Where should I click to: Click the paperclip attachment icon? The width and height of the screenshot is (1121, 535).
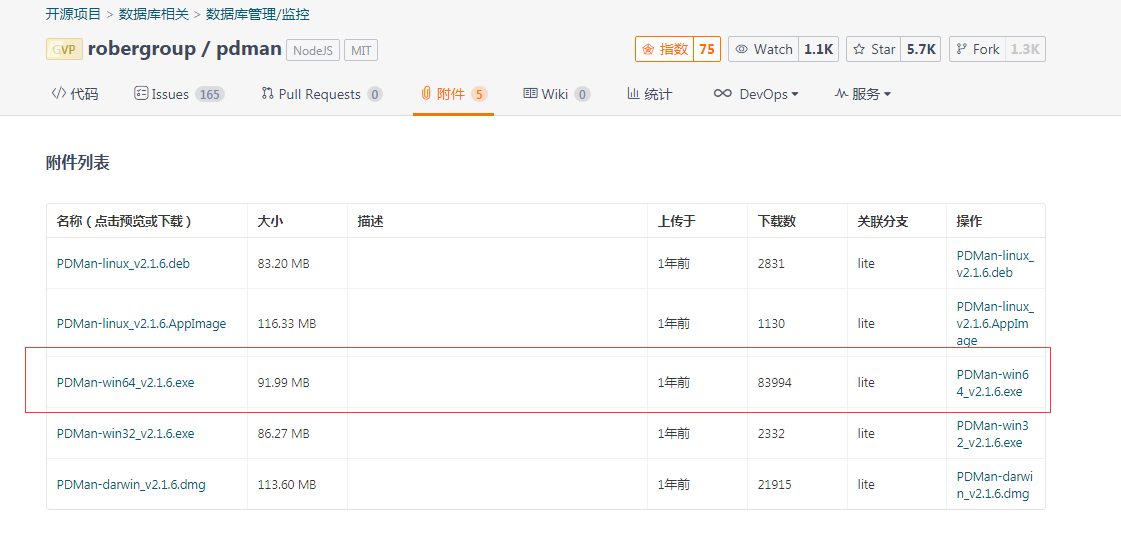(426, 93)
